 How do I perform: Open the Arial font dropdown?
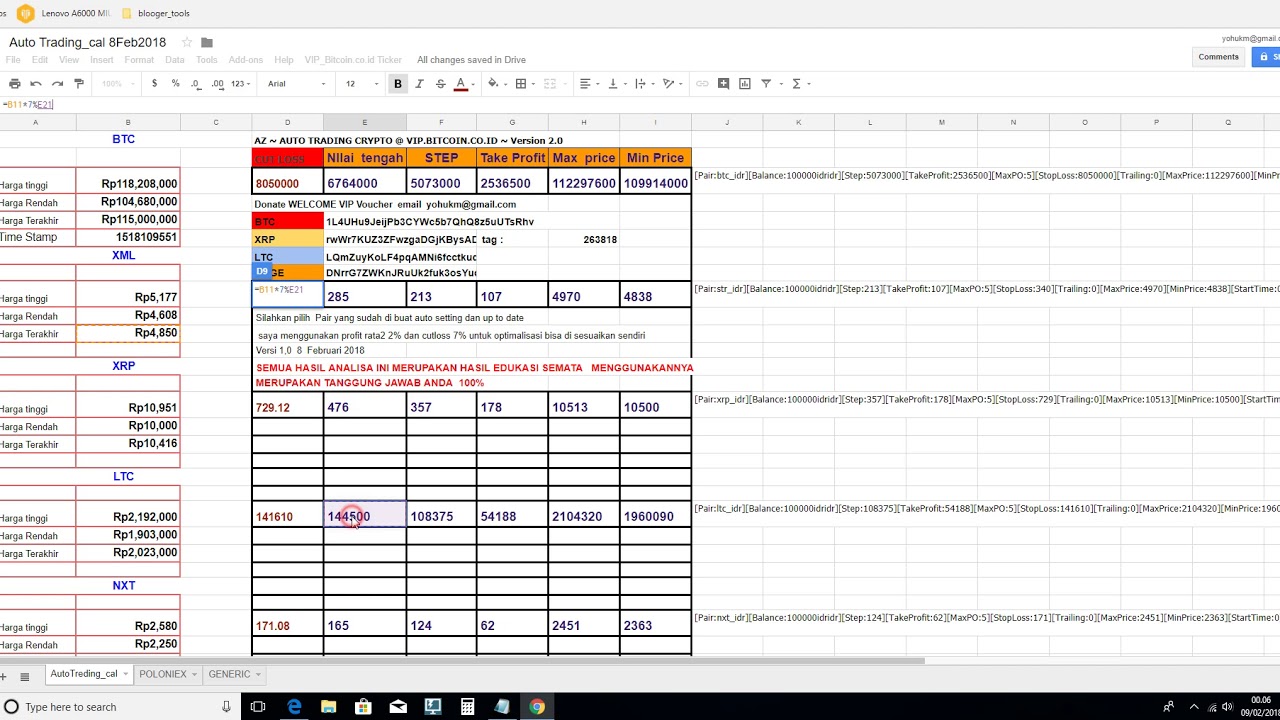click(299, 84)
